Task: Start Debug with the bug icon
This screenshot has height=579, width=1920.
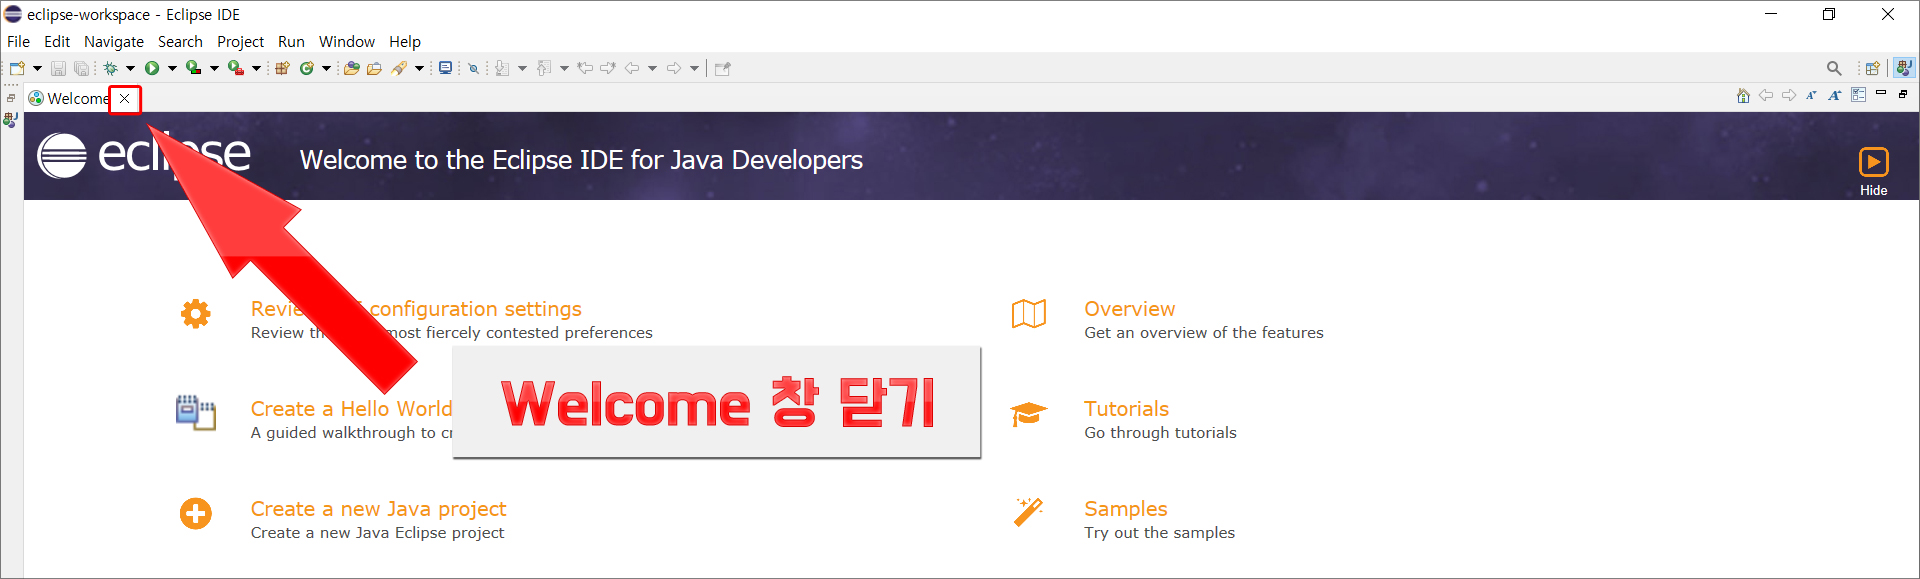Action: point(110,68)
